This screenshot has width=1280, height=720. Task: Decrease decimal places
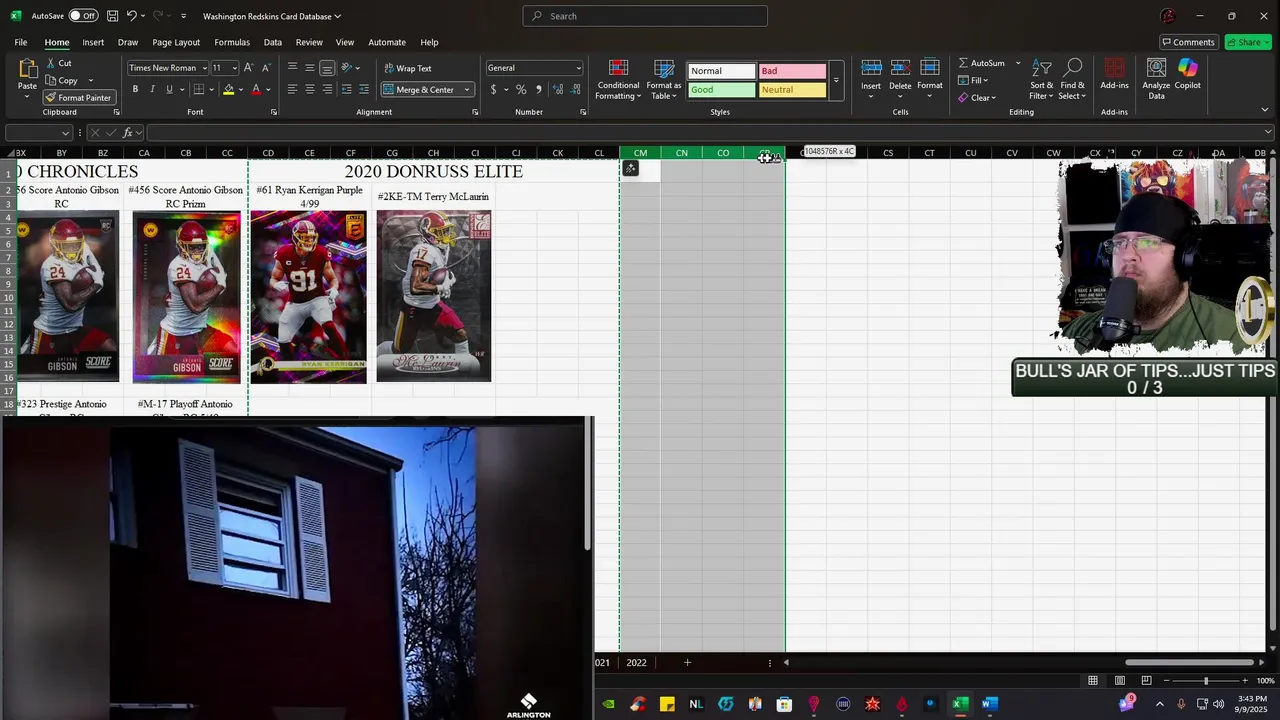coord(575,89)
